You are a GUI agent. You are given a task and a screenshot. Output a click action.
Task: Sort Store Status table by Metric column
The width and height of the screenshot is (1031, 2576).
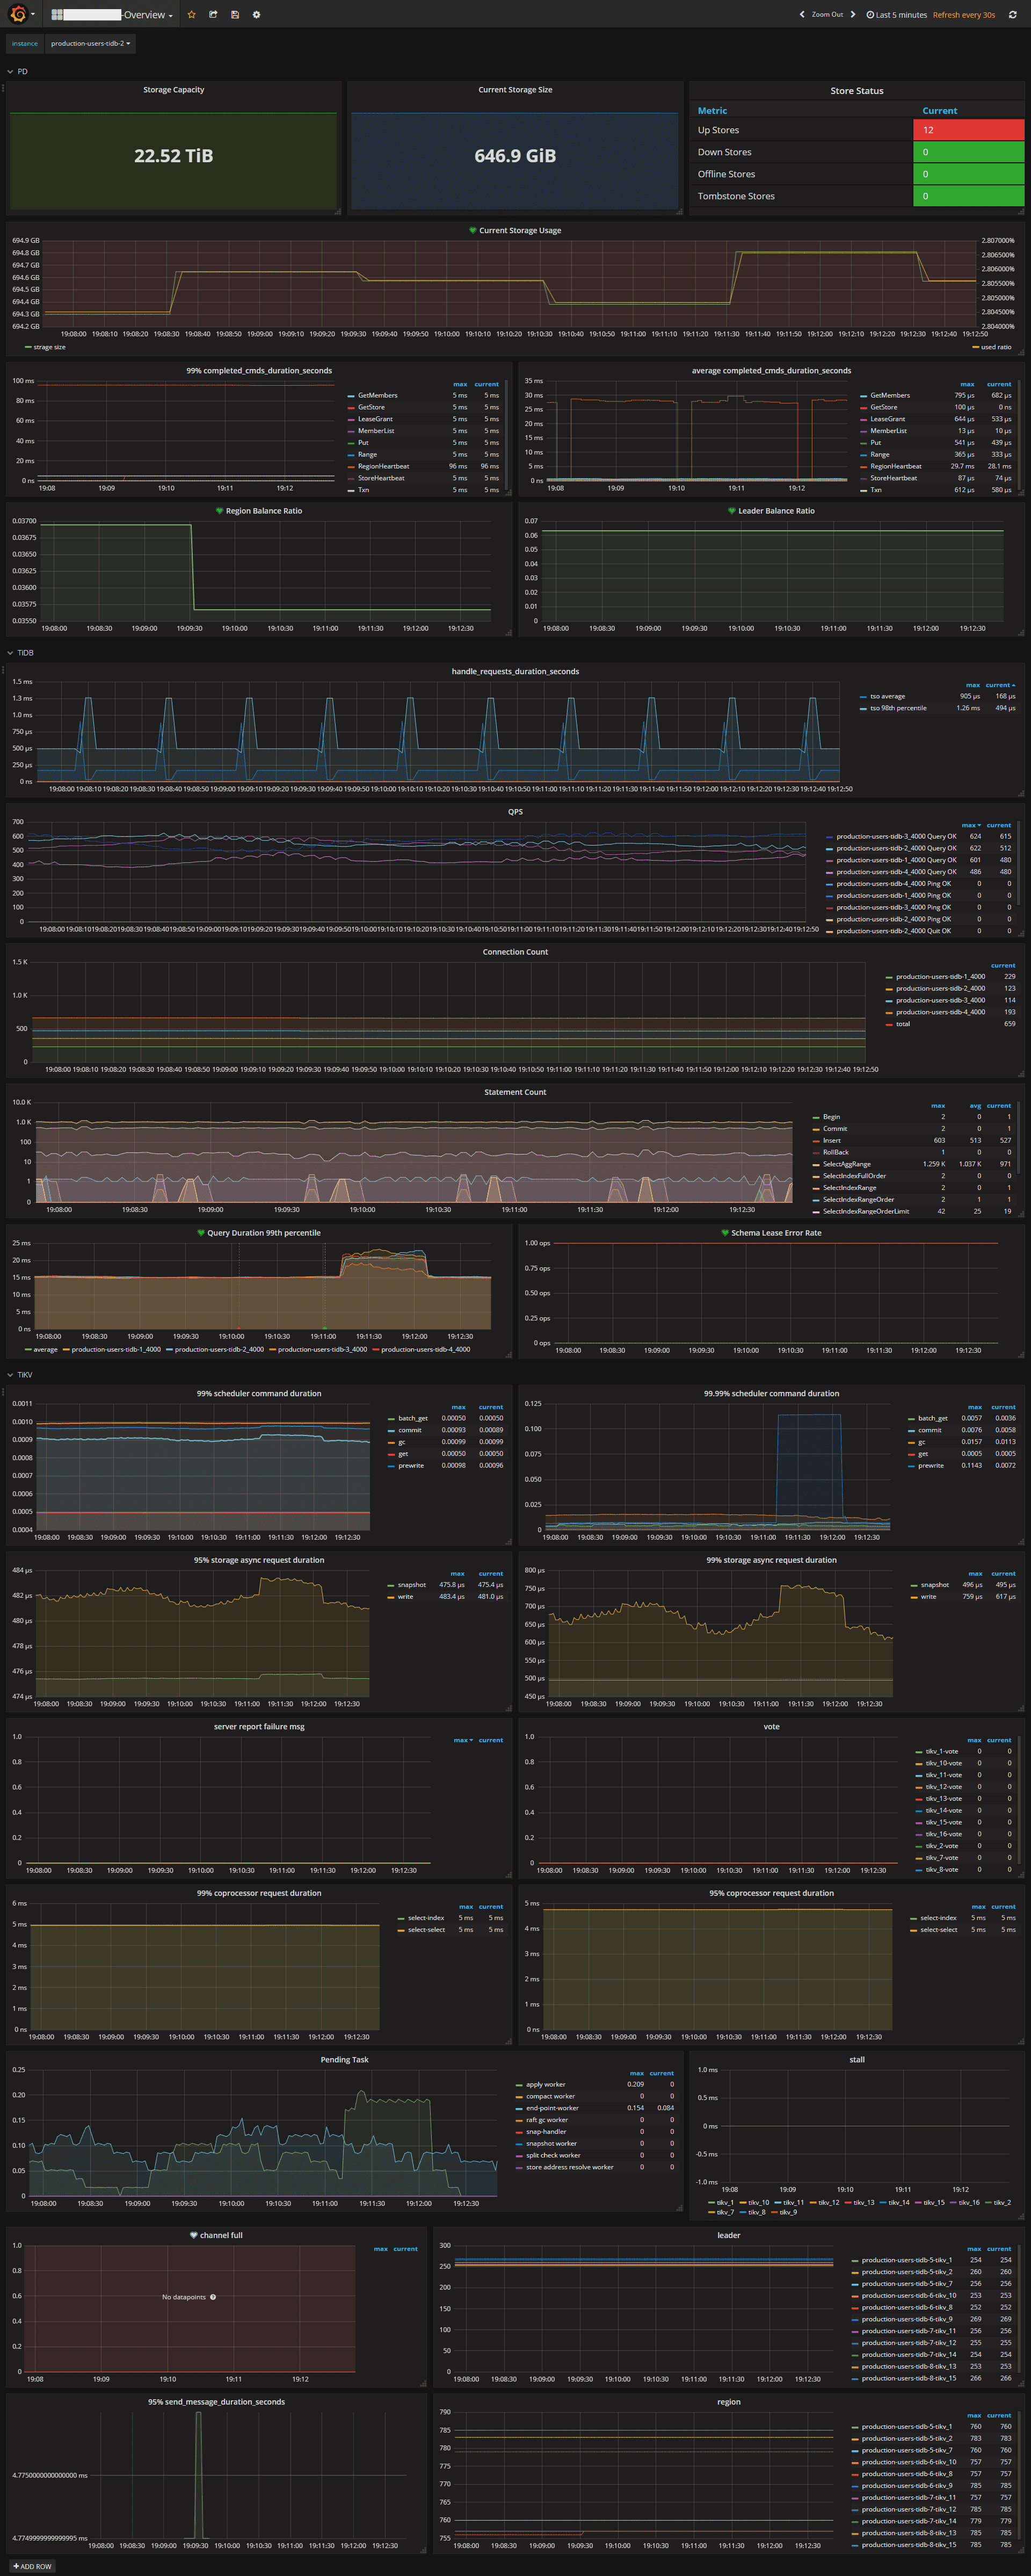pos(712,111)
